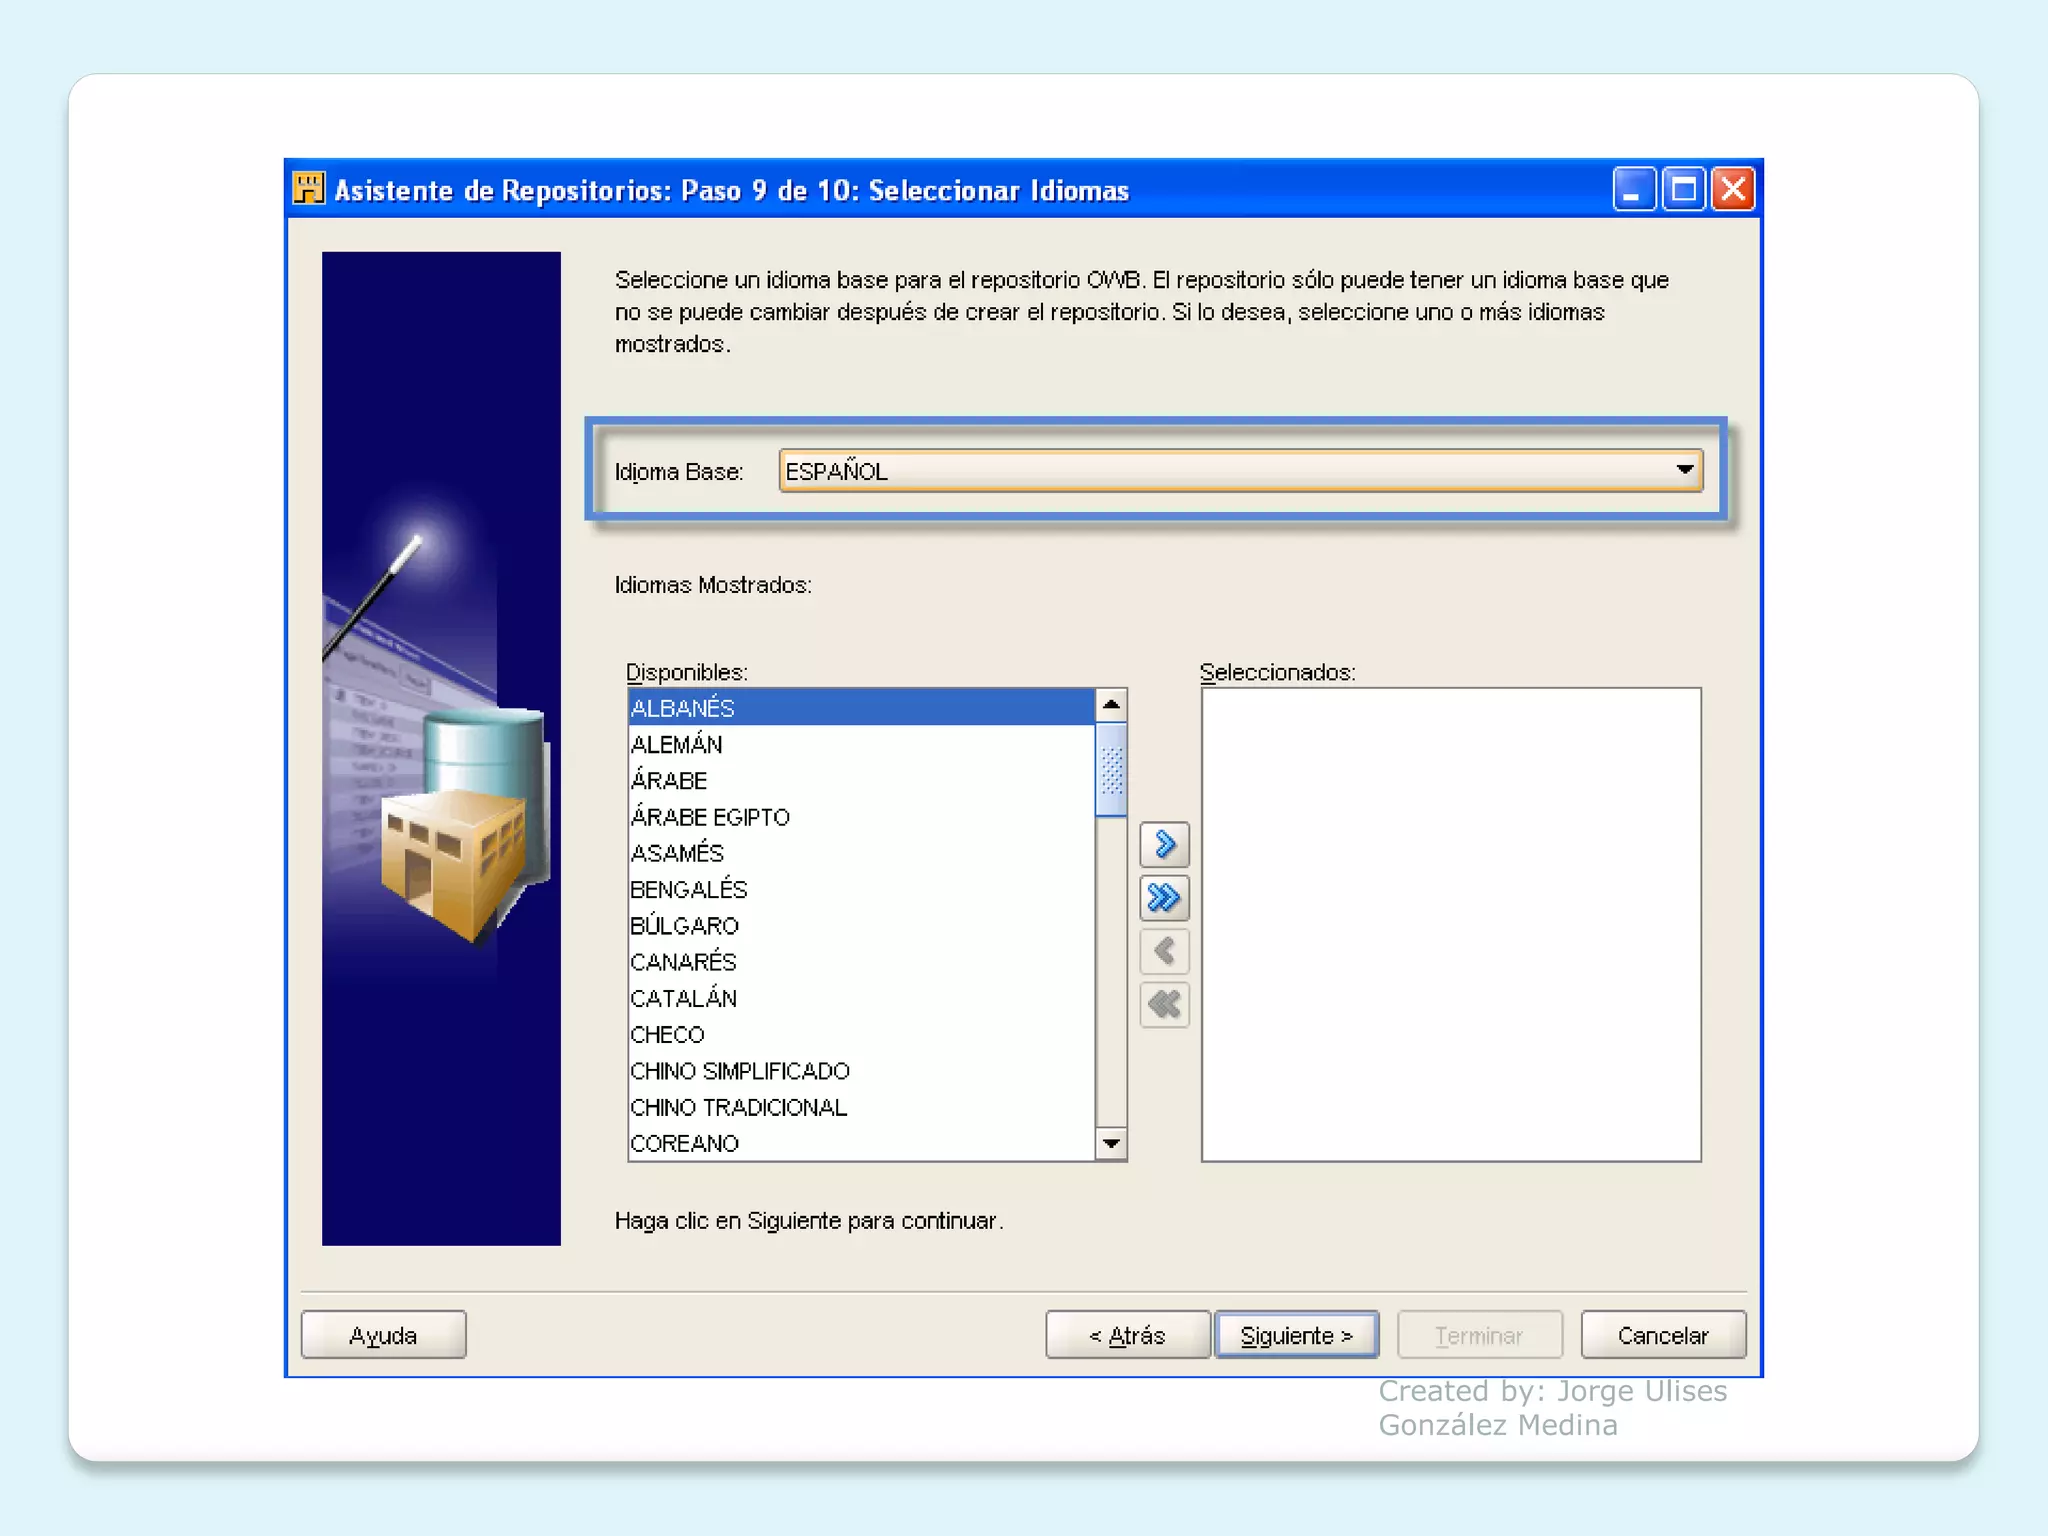Click the Disponibles list scrollbar thumb
Viewport: 2048px width, 1536px height.
click(1111, 770)
